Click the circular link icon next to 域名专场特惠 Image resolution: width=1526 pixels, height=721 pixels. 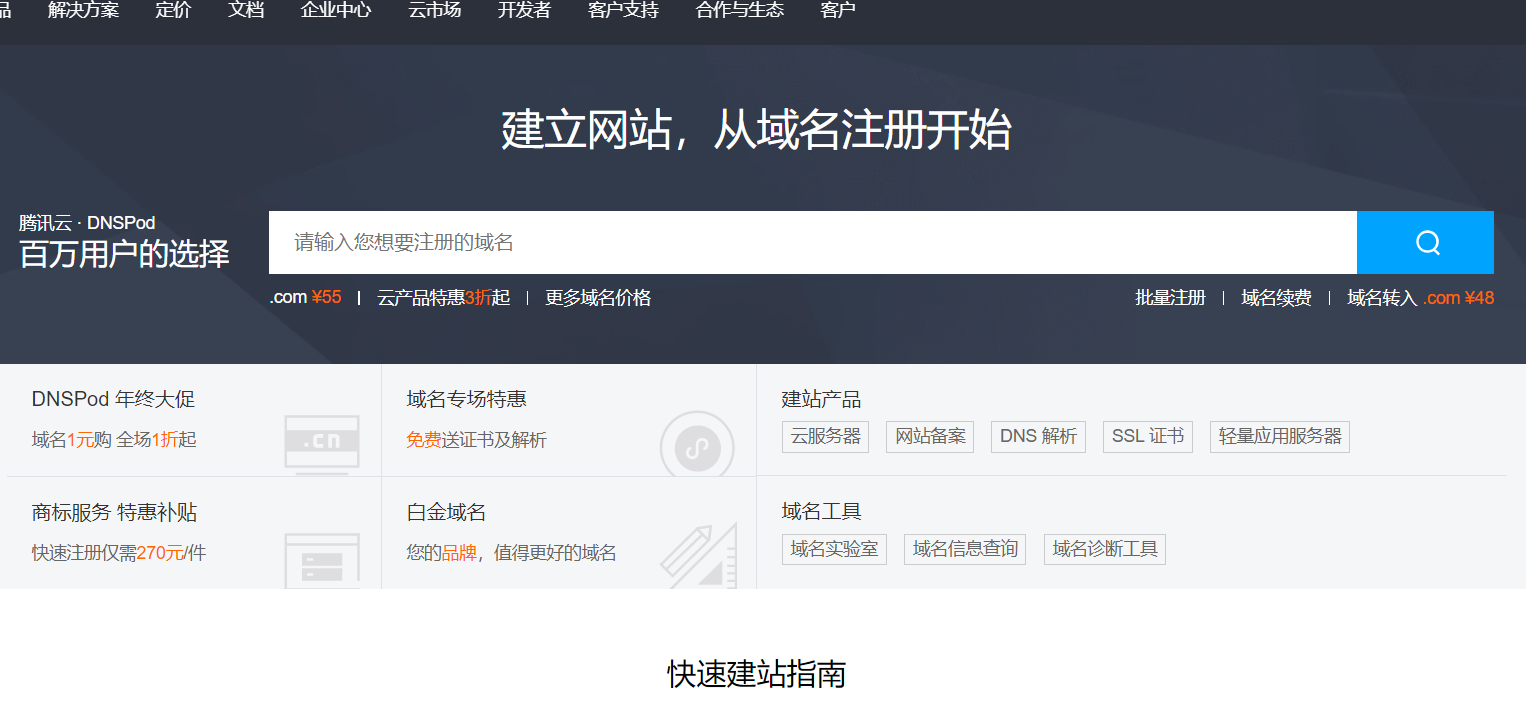click(696, 447)
